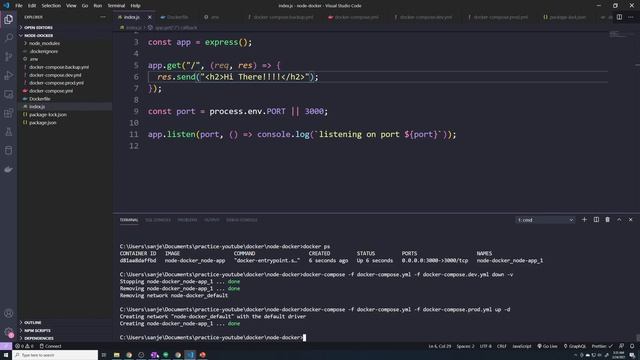Click the Windows Start button
640x360 pixels.
click(6, 355)
